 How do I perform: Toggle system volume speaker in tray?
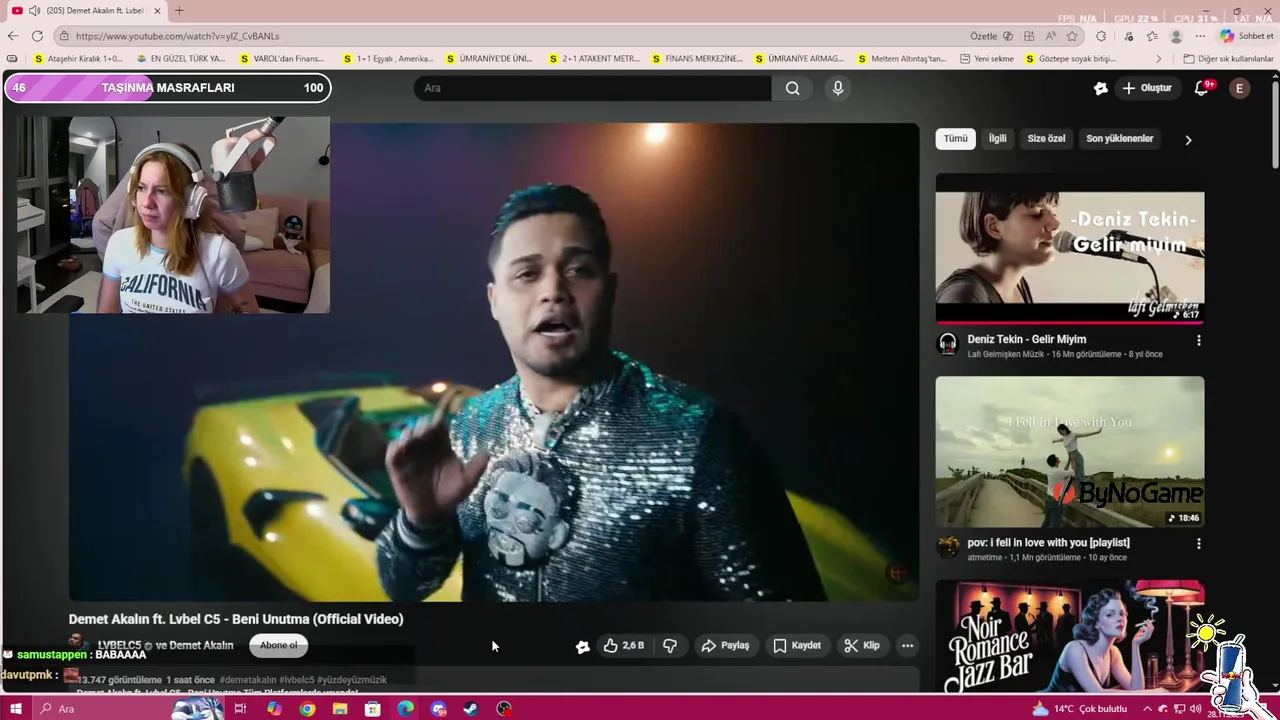click(x=1195, y=709)
